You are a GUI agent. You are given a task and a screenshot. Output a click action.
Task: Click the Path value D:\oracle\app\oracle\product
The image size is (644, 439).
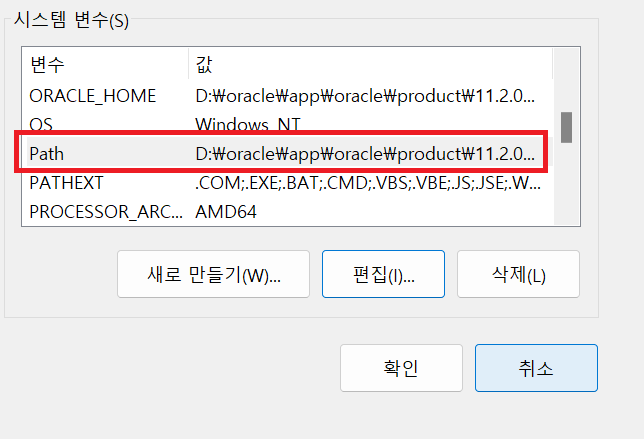(365, 154)
